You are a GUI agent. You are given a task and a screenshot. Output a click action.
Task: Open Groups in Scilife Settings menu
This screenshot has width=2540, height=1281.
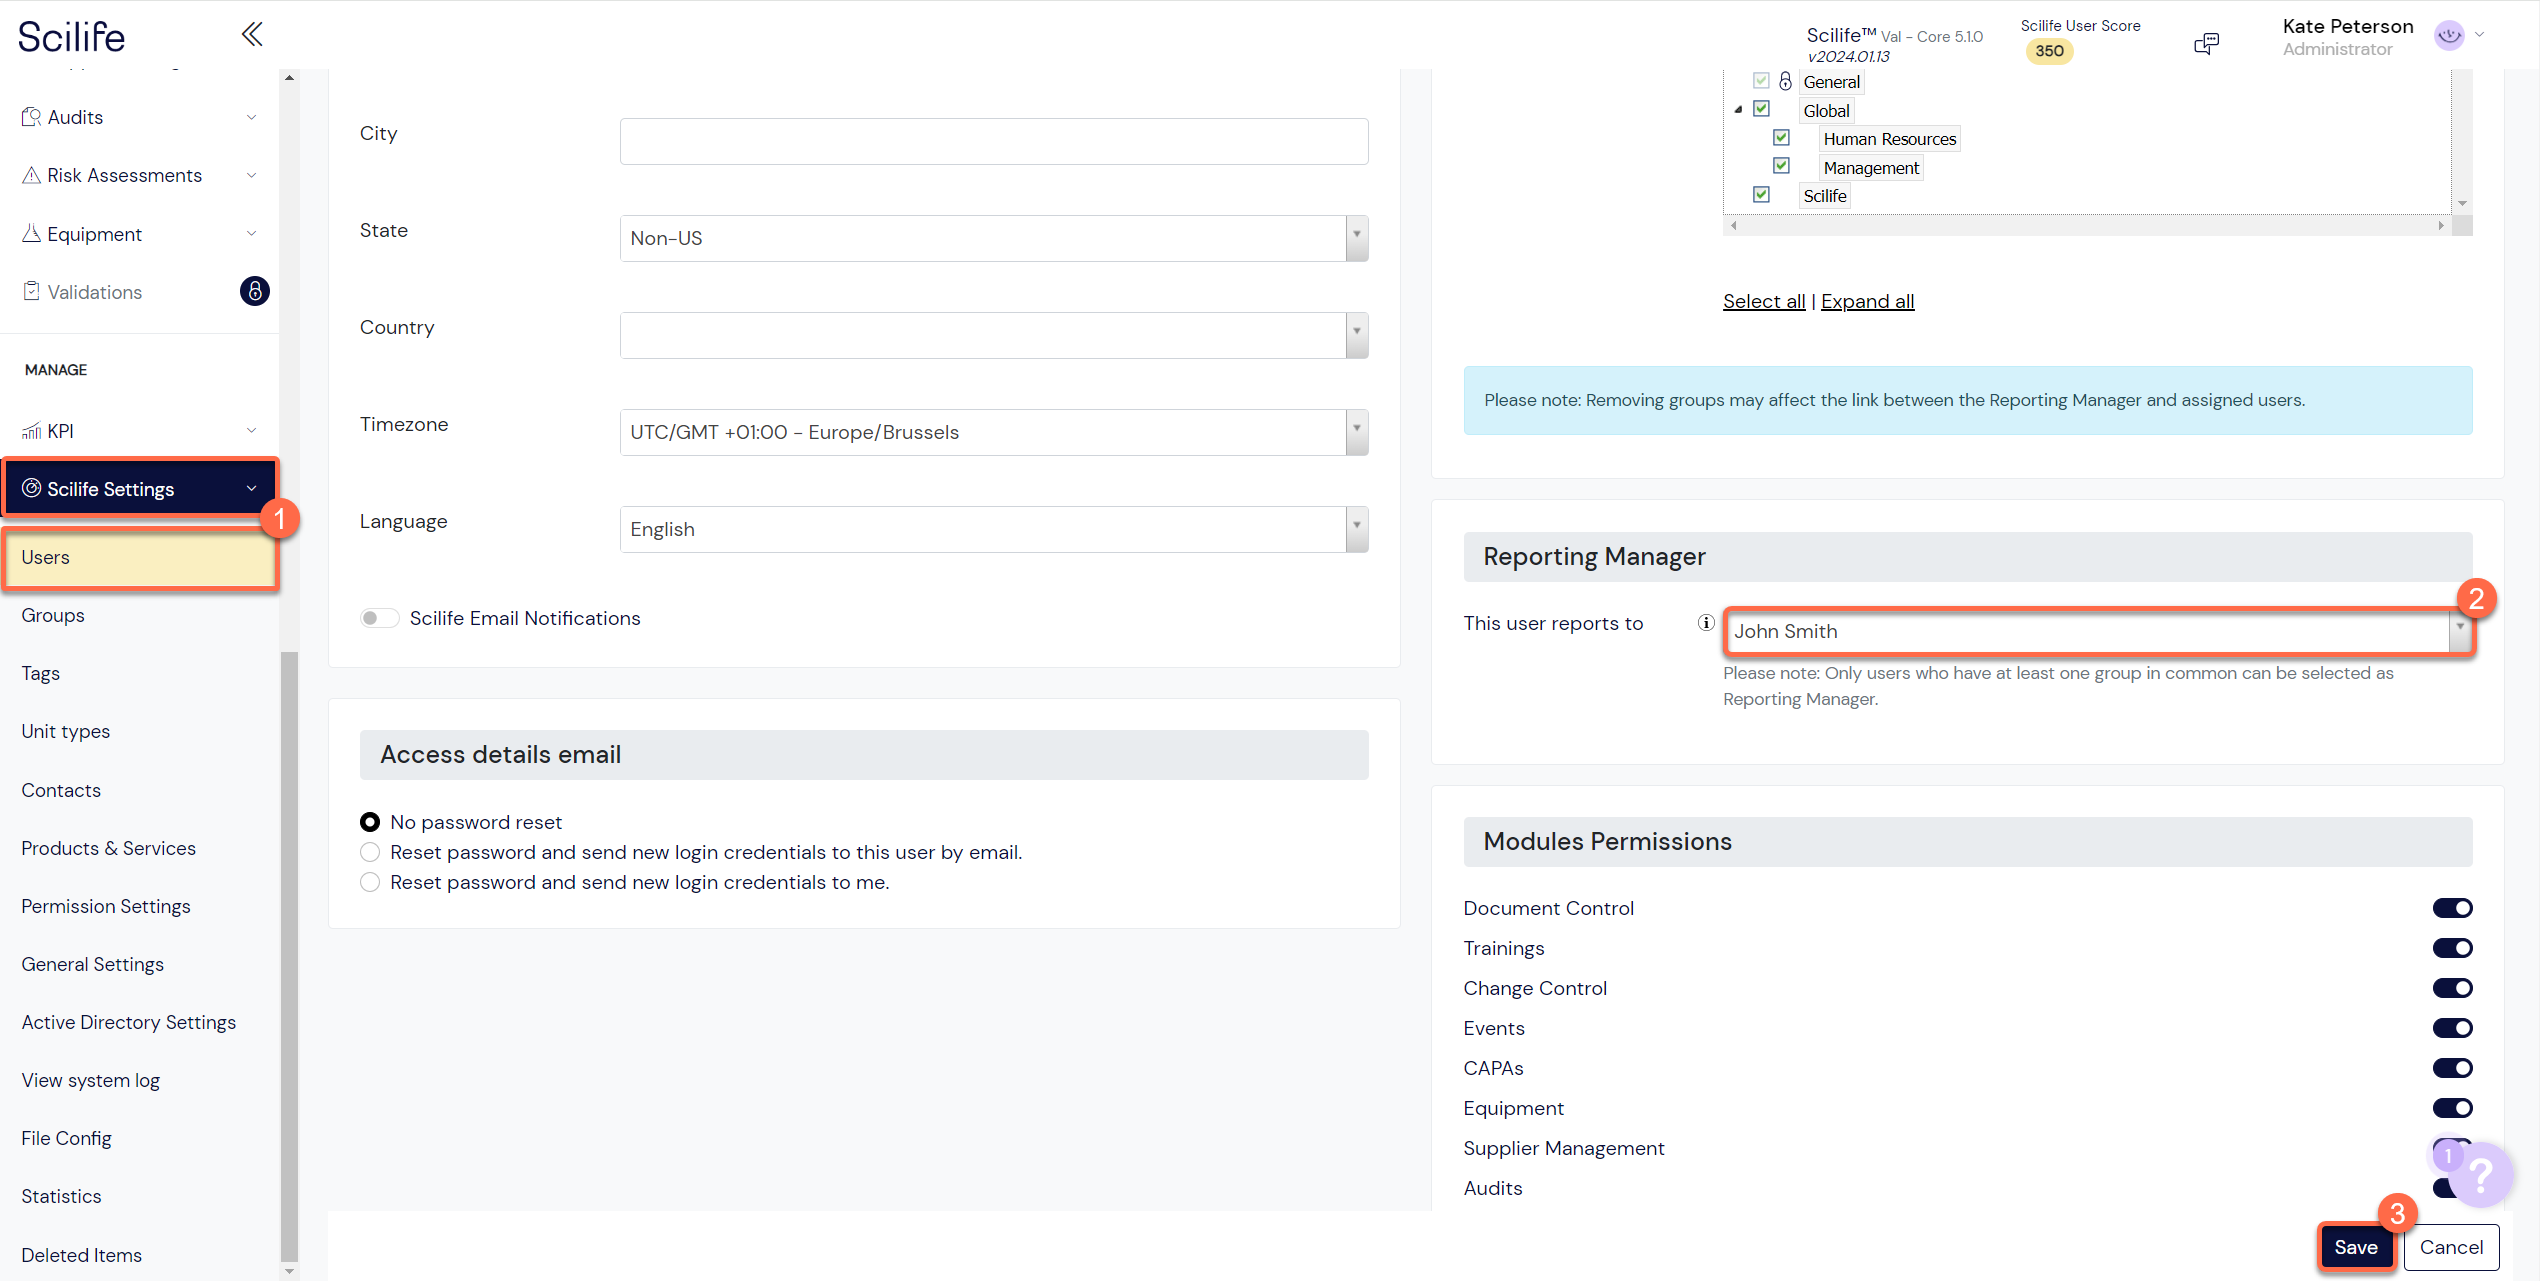point(53,615)
